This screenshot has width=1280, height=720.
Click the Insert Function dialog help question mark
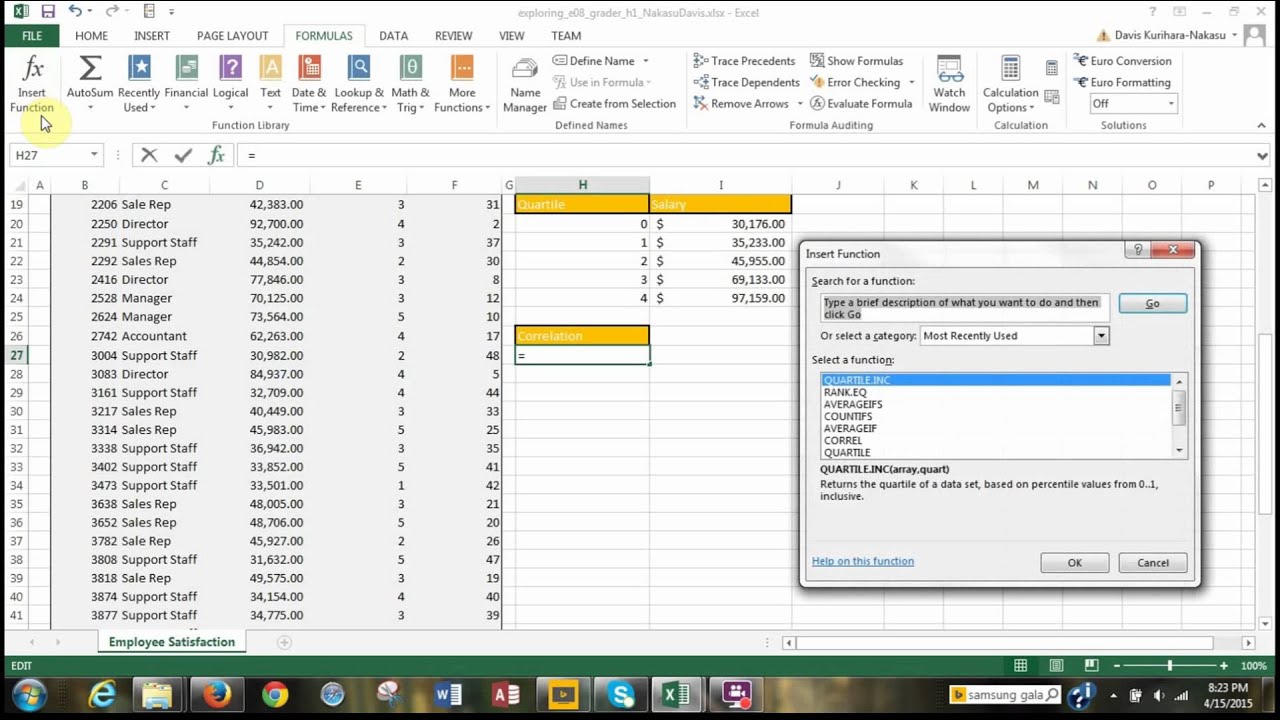pos(1137,250)
